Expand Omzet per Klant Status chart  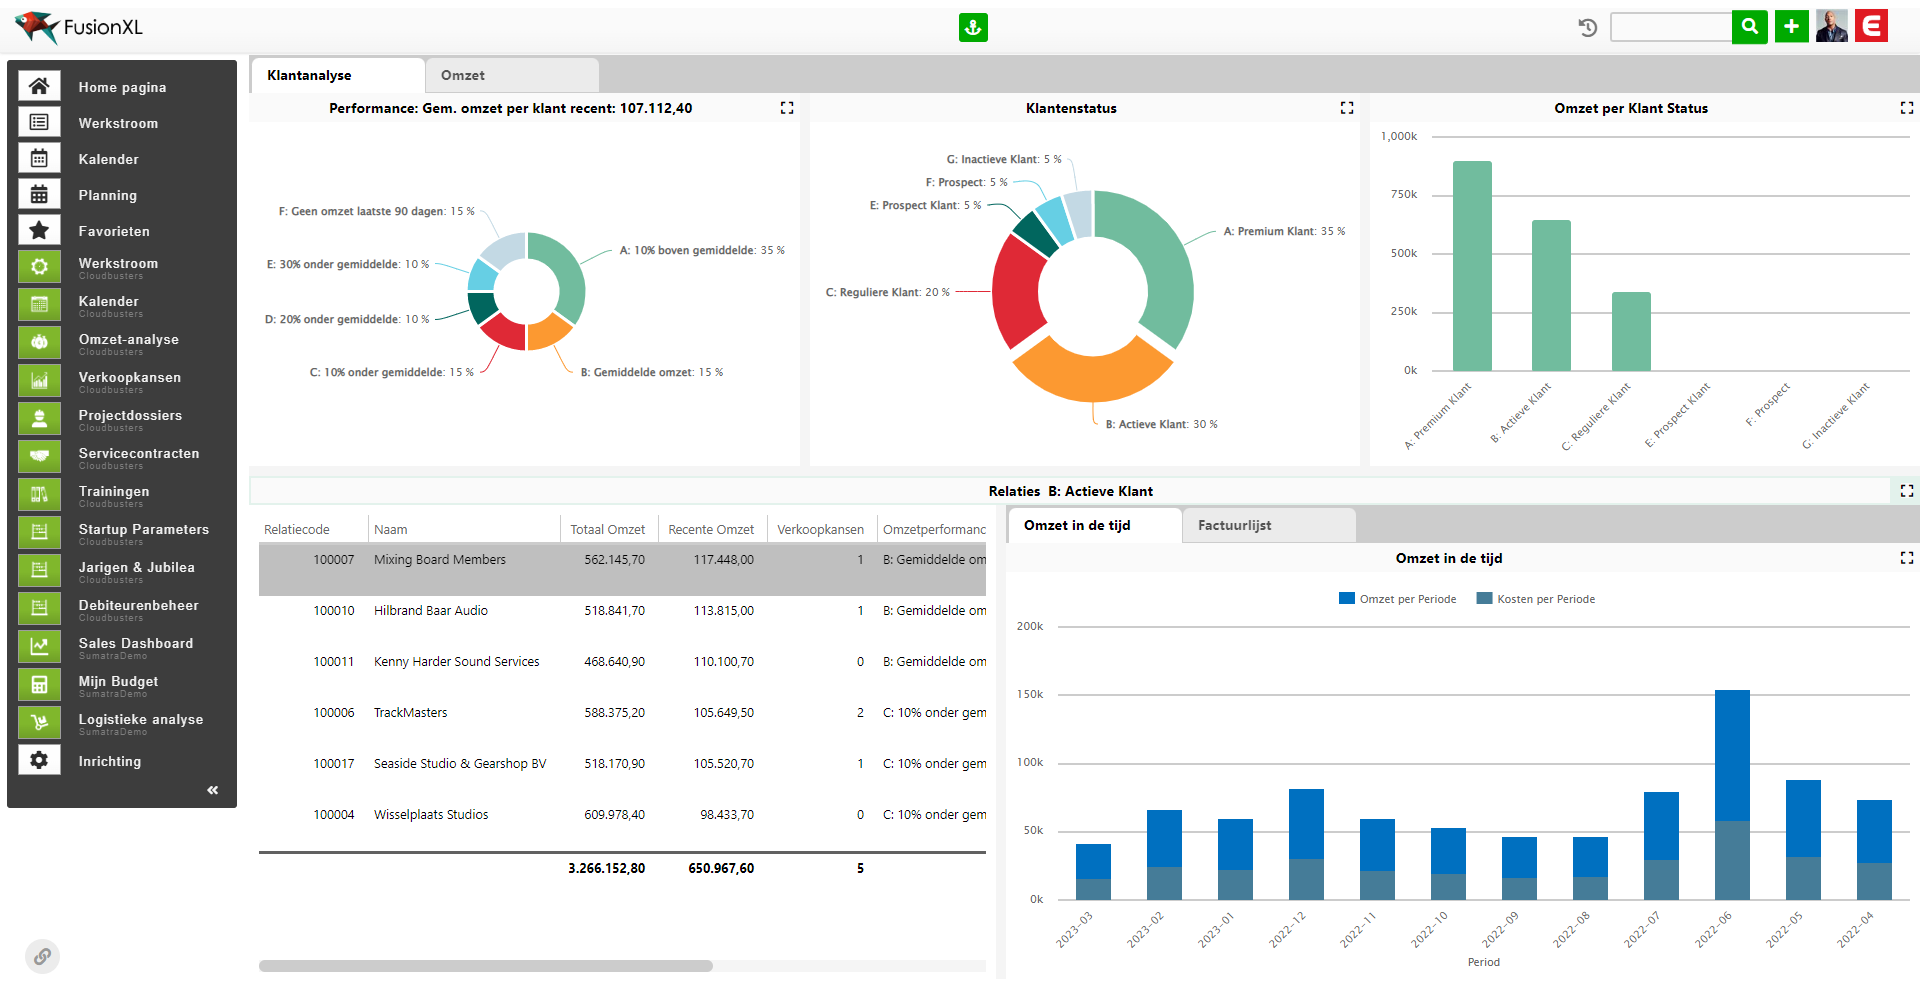click(1906, 108)
